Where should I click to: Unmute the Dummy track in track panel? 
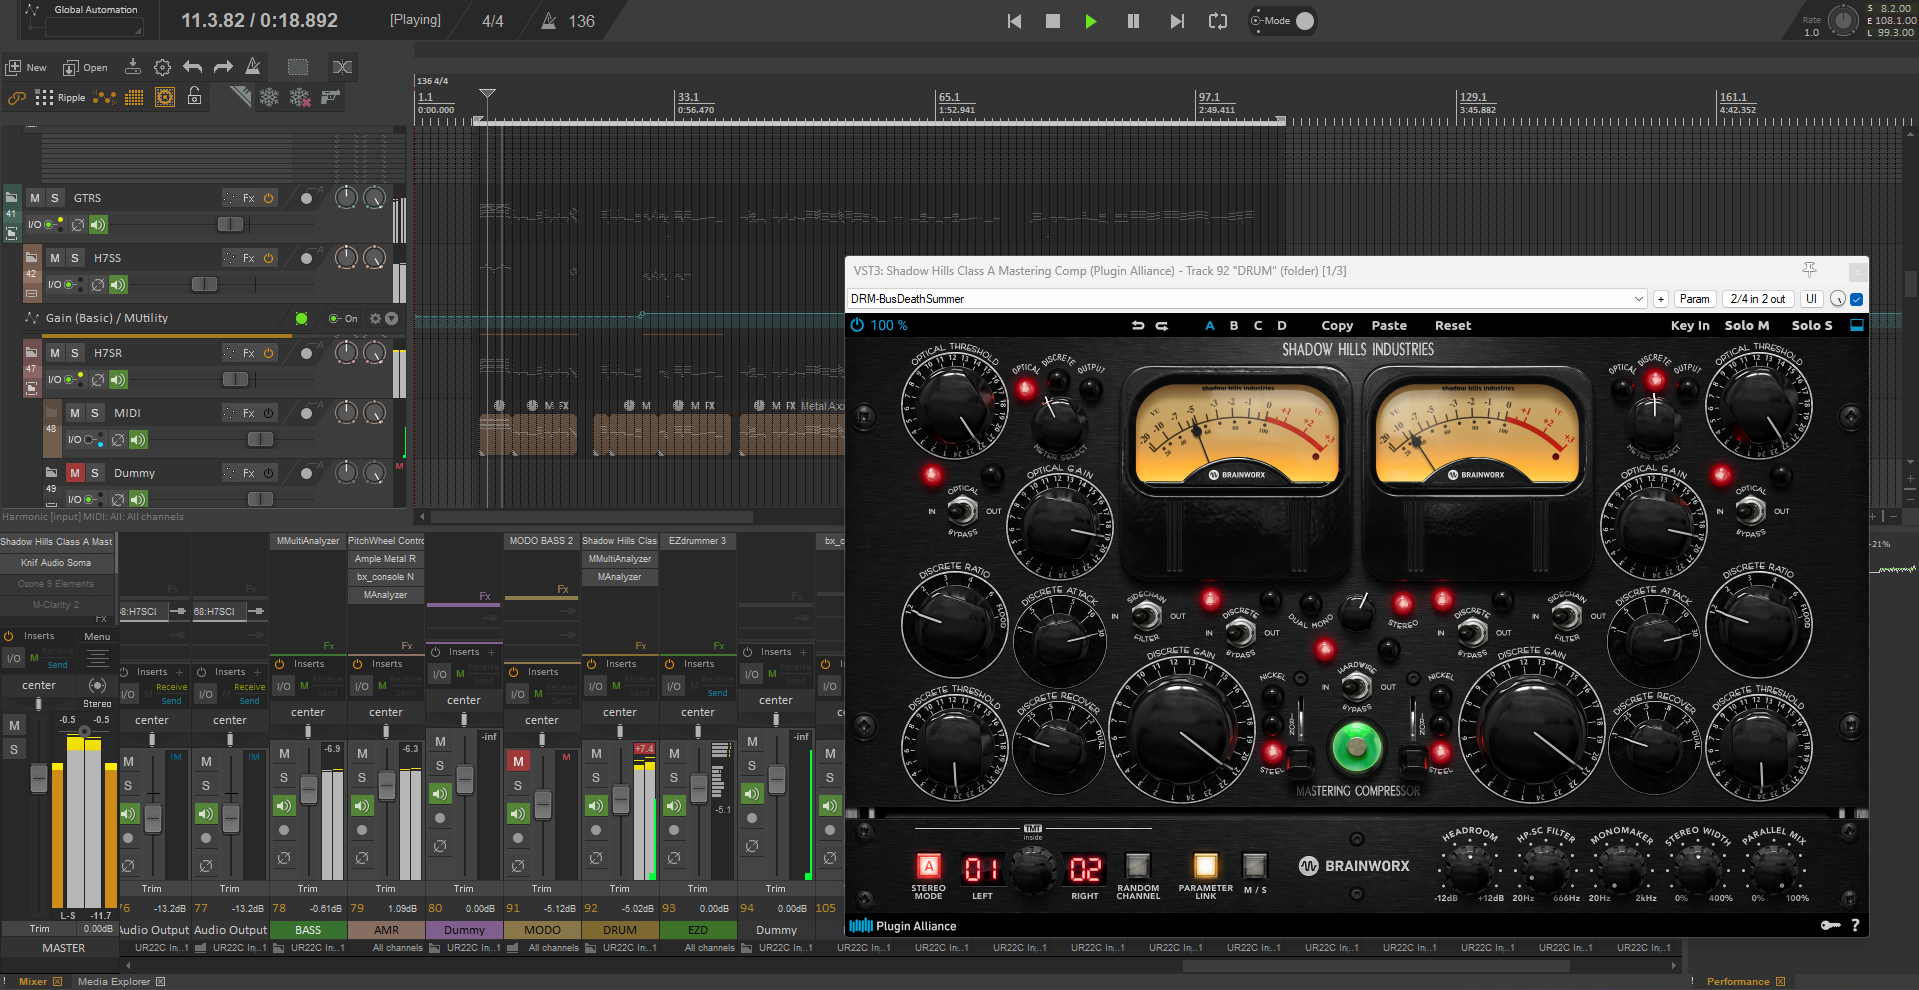click(75, 473)
